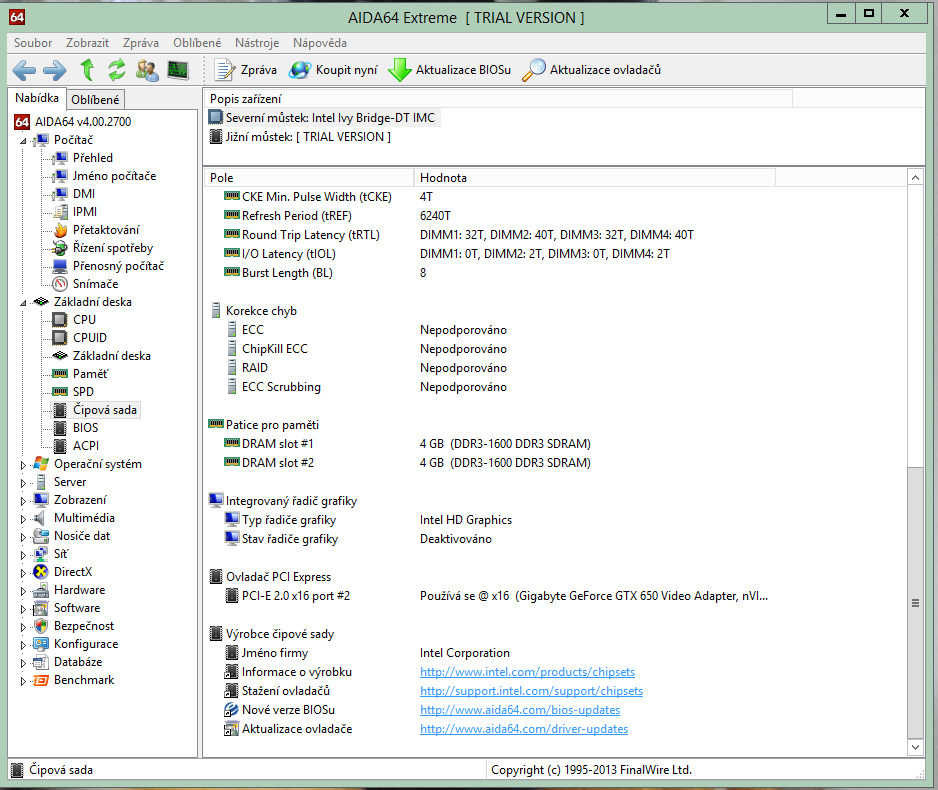Open the Zobrazit menu
The height and width of the screenshot is (790, 938).
click(87, 43)
